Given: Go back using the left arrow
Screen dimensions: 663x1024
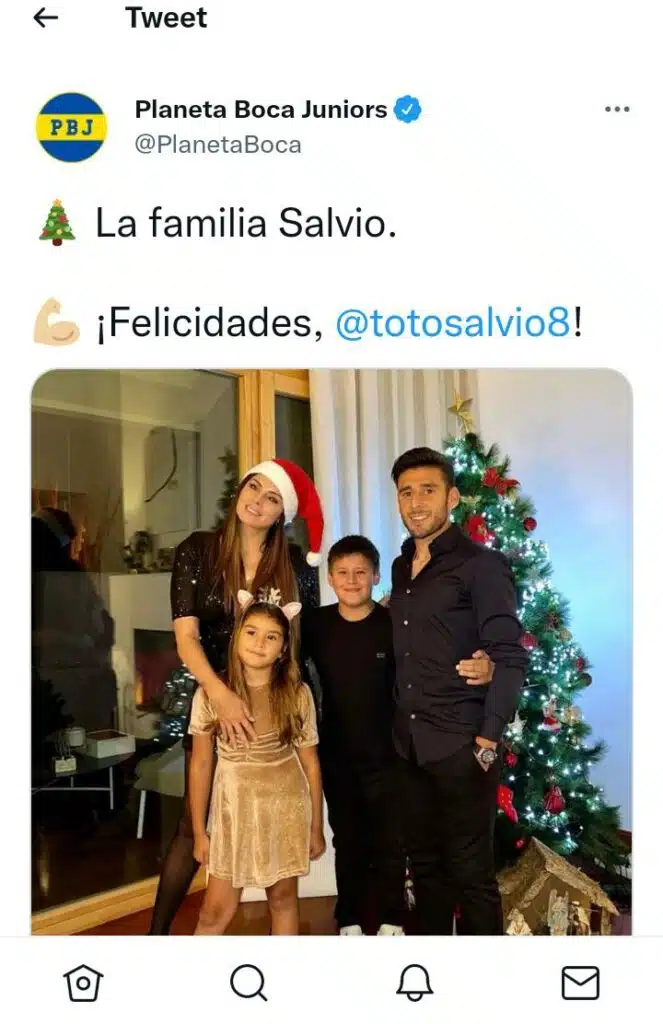Looking at the screenshot, I should click(45, 18).
